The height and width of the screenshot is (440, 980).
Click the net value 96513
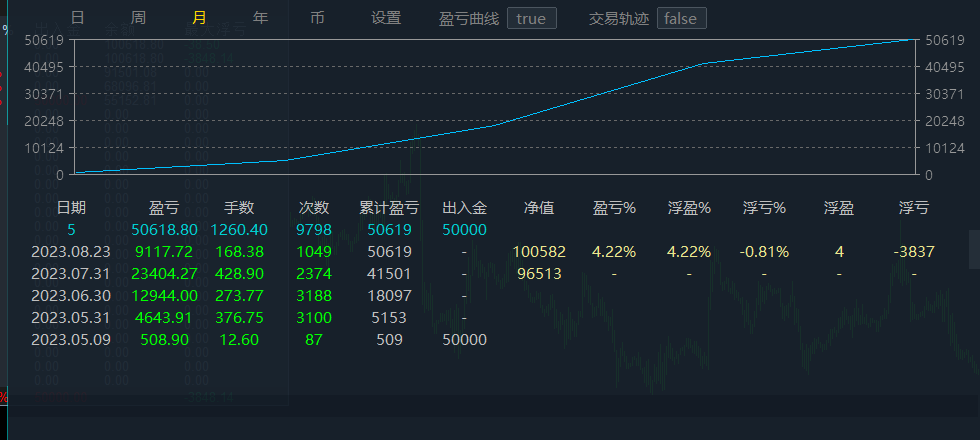539,274
